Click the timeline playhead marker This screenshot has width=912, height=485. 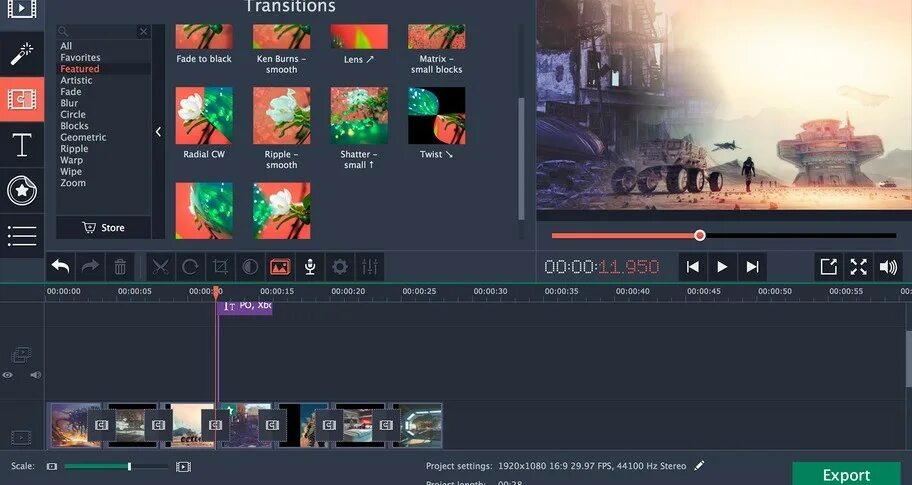216,292
